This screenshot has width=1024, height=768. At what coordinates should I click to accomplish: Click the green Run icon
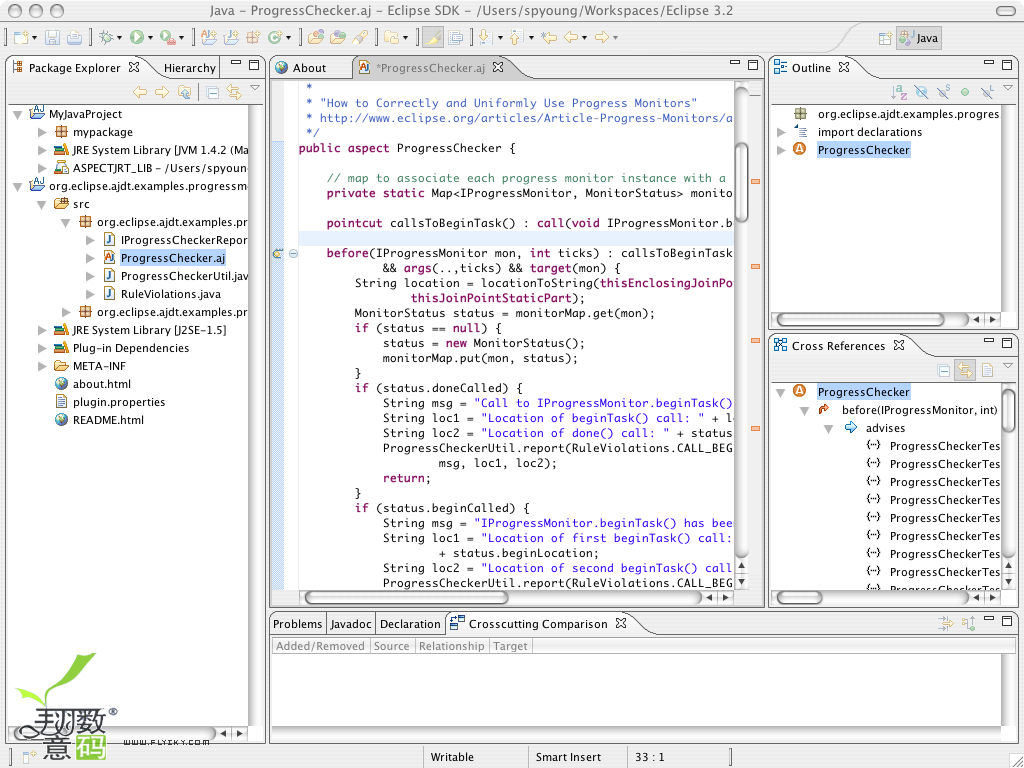(x=136, y=38)
